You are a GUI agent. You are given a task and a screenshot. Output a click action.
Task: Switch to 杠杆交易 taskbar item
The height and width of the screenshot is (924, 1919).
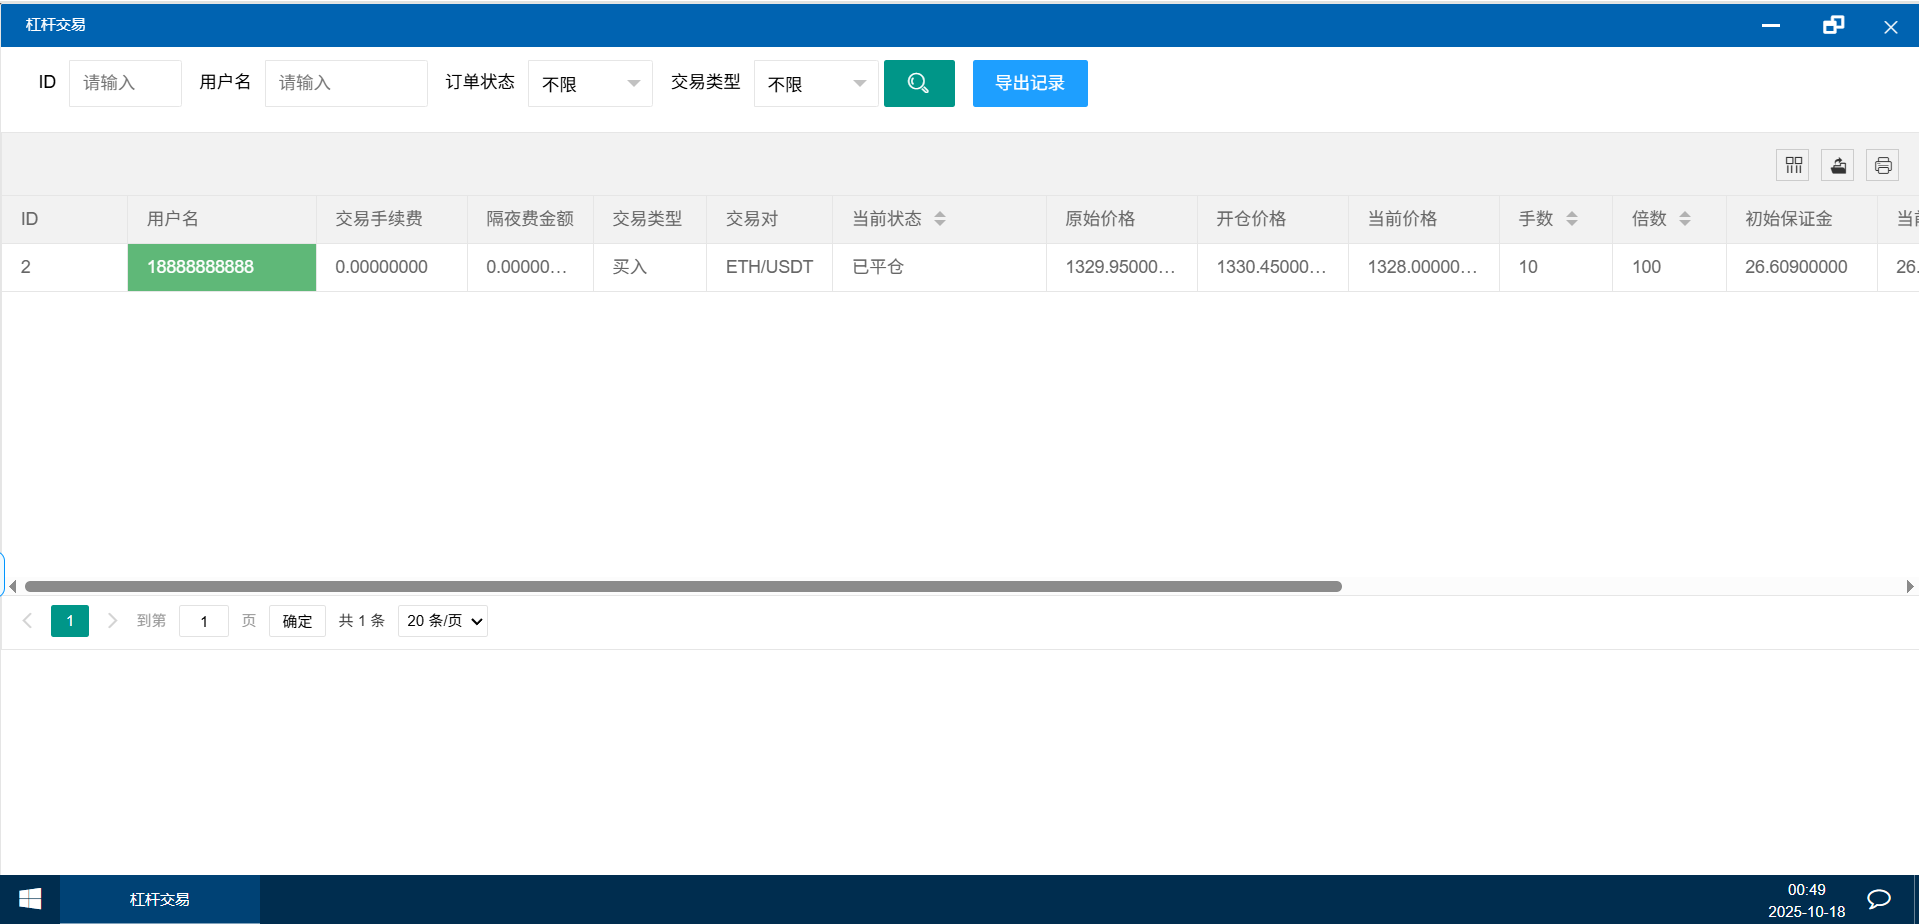[160, 899]
